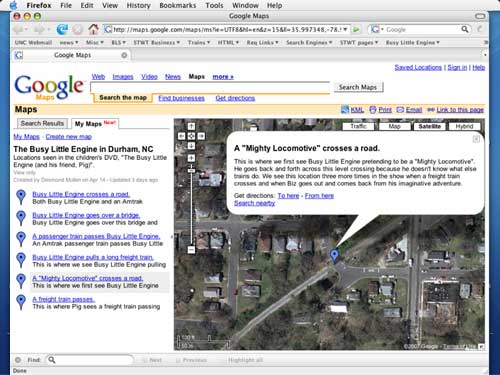
Task: Zoom out with the minus map button
Action: [x=191, y=249]
